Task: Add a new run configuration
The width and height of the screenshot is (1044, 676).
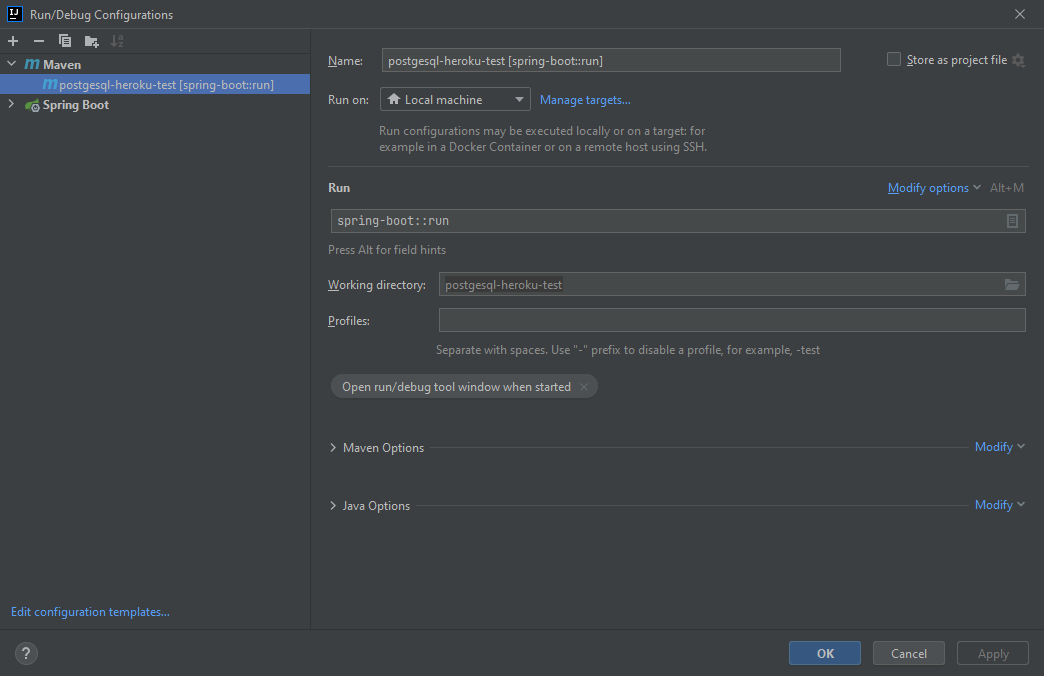Action: coord(13,41)
